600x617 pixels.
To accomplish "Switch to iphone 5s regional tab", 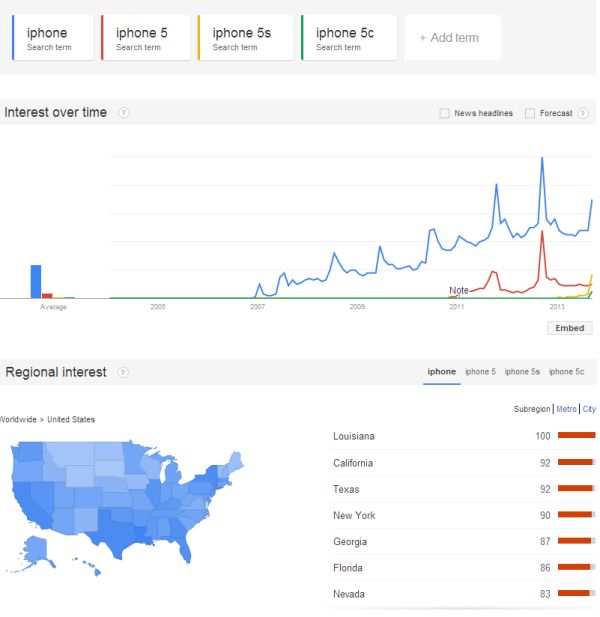I will (x=522, y=372).
